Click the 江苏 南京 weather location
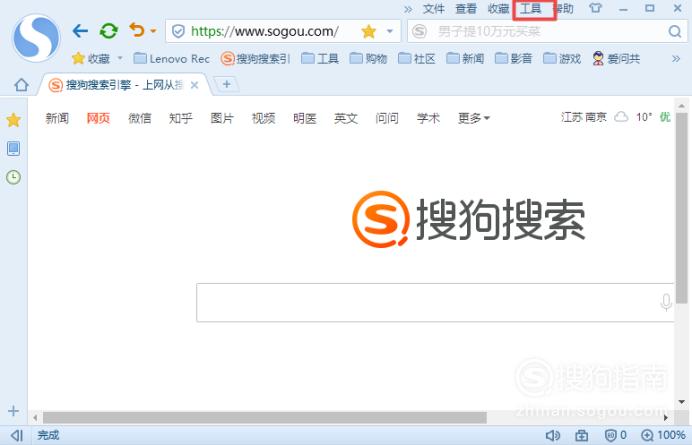The image size is (692, 445). 583,117
